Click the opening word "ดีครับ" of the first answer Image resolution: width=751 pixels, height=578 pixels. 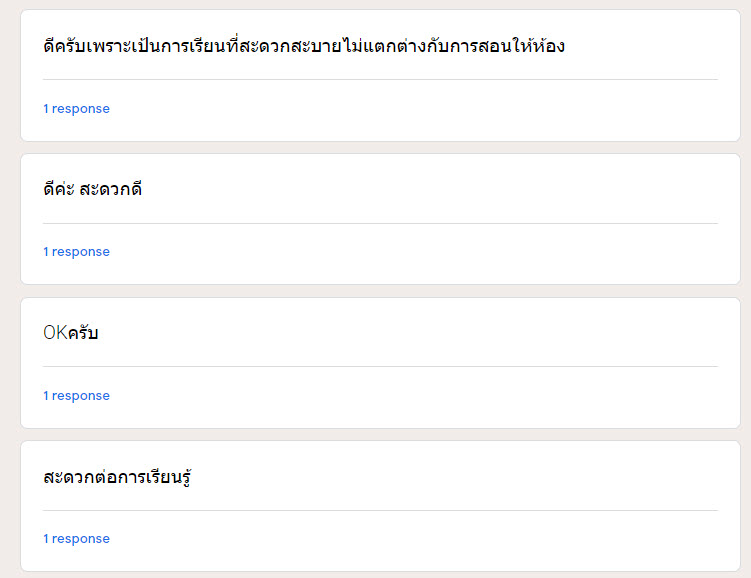click(65, 46)
